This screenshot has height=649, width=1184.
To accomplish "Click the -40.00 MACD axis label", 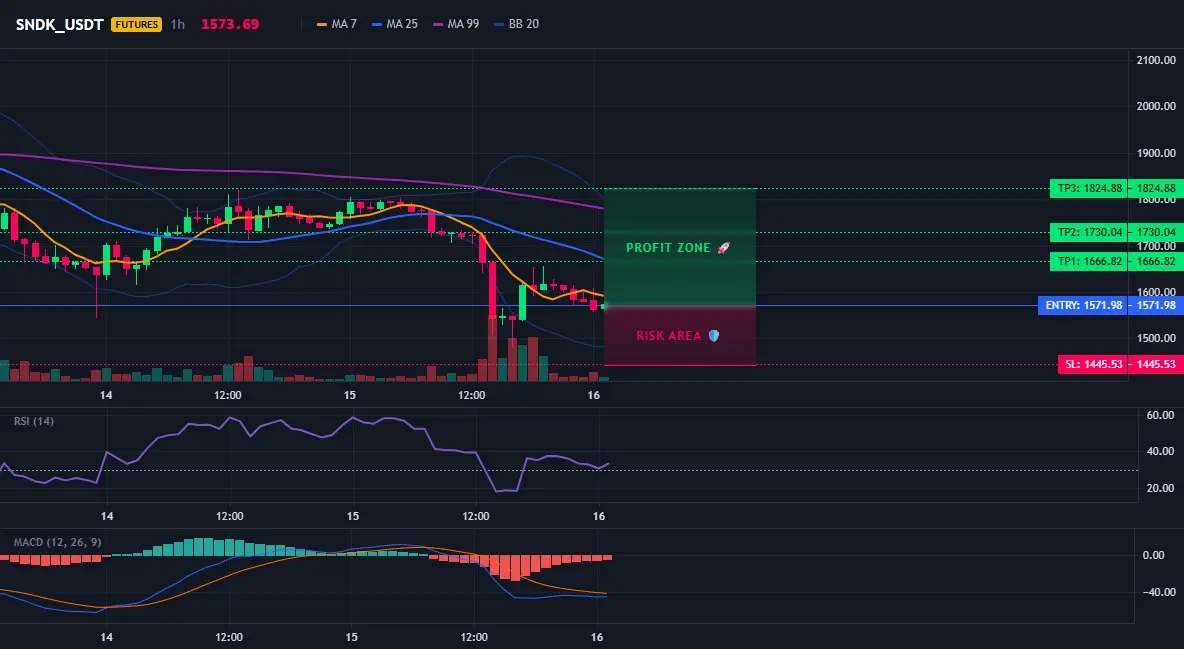I will [1158, 592].
